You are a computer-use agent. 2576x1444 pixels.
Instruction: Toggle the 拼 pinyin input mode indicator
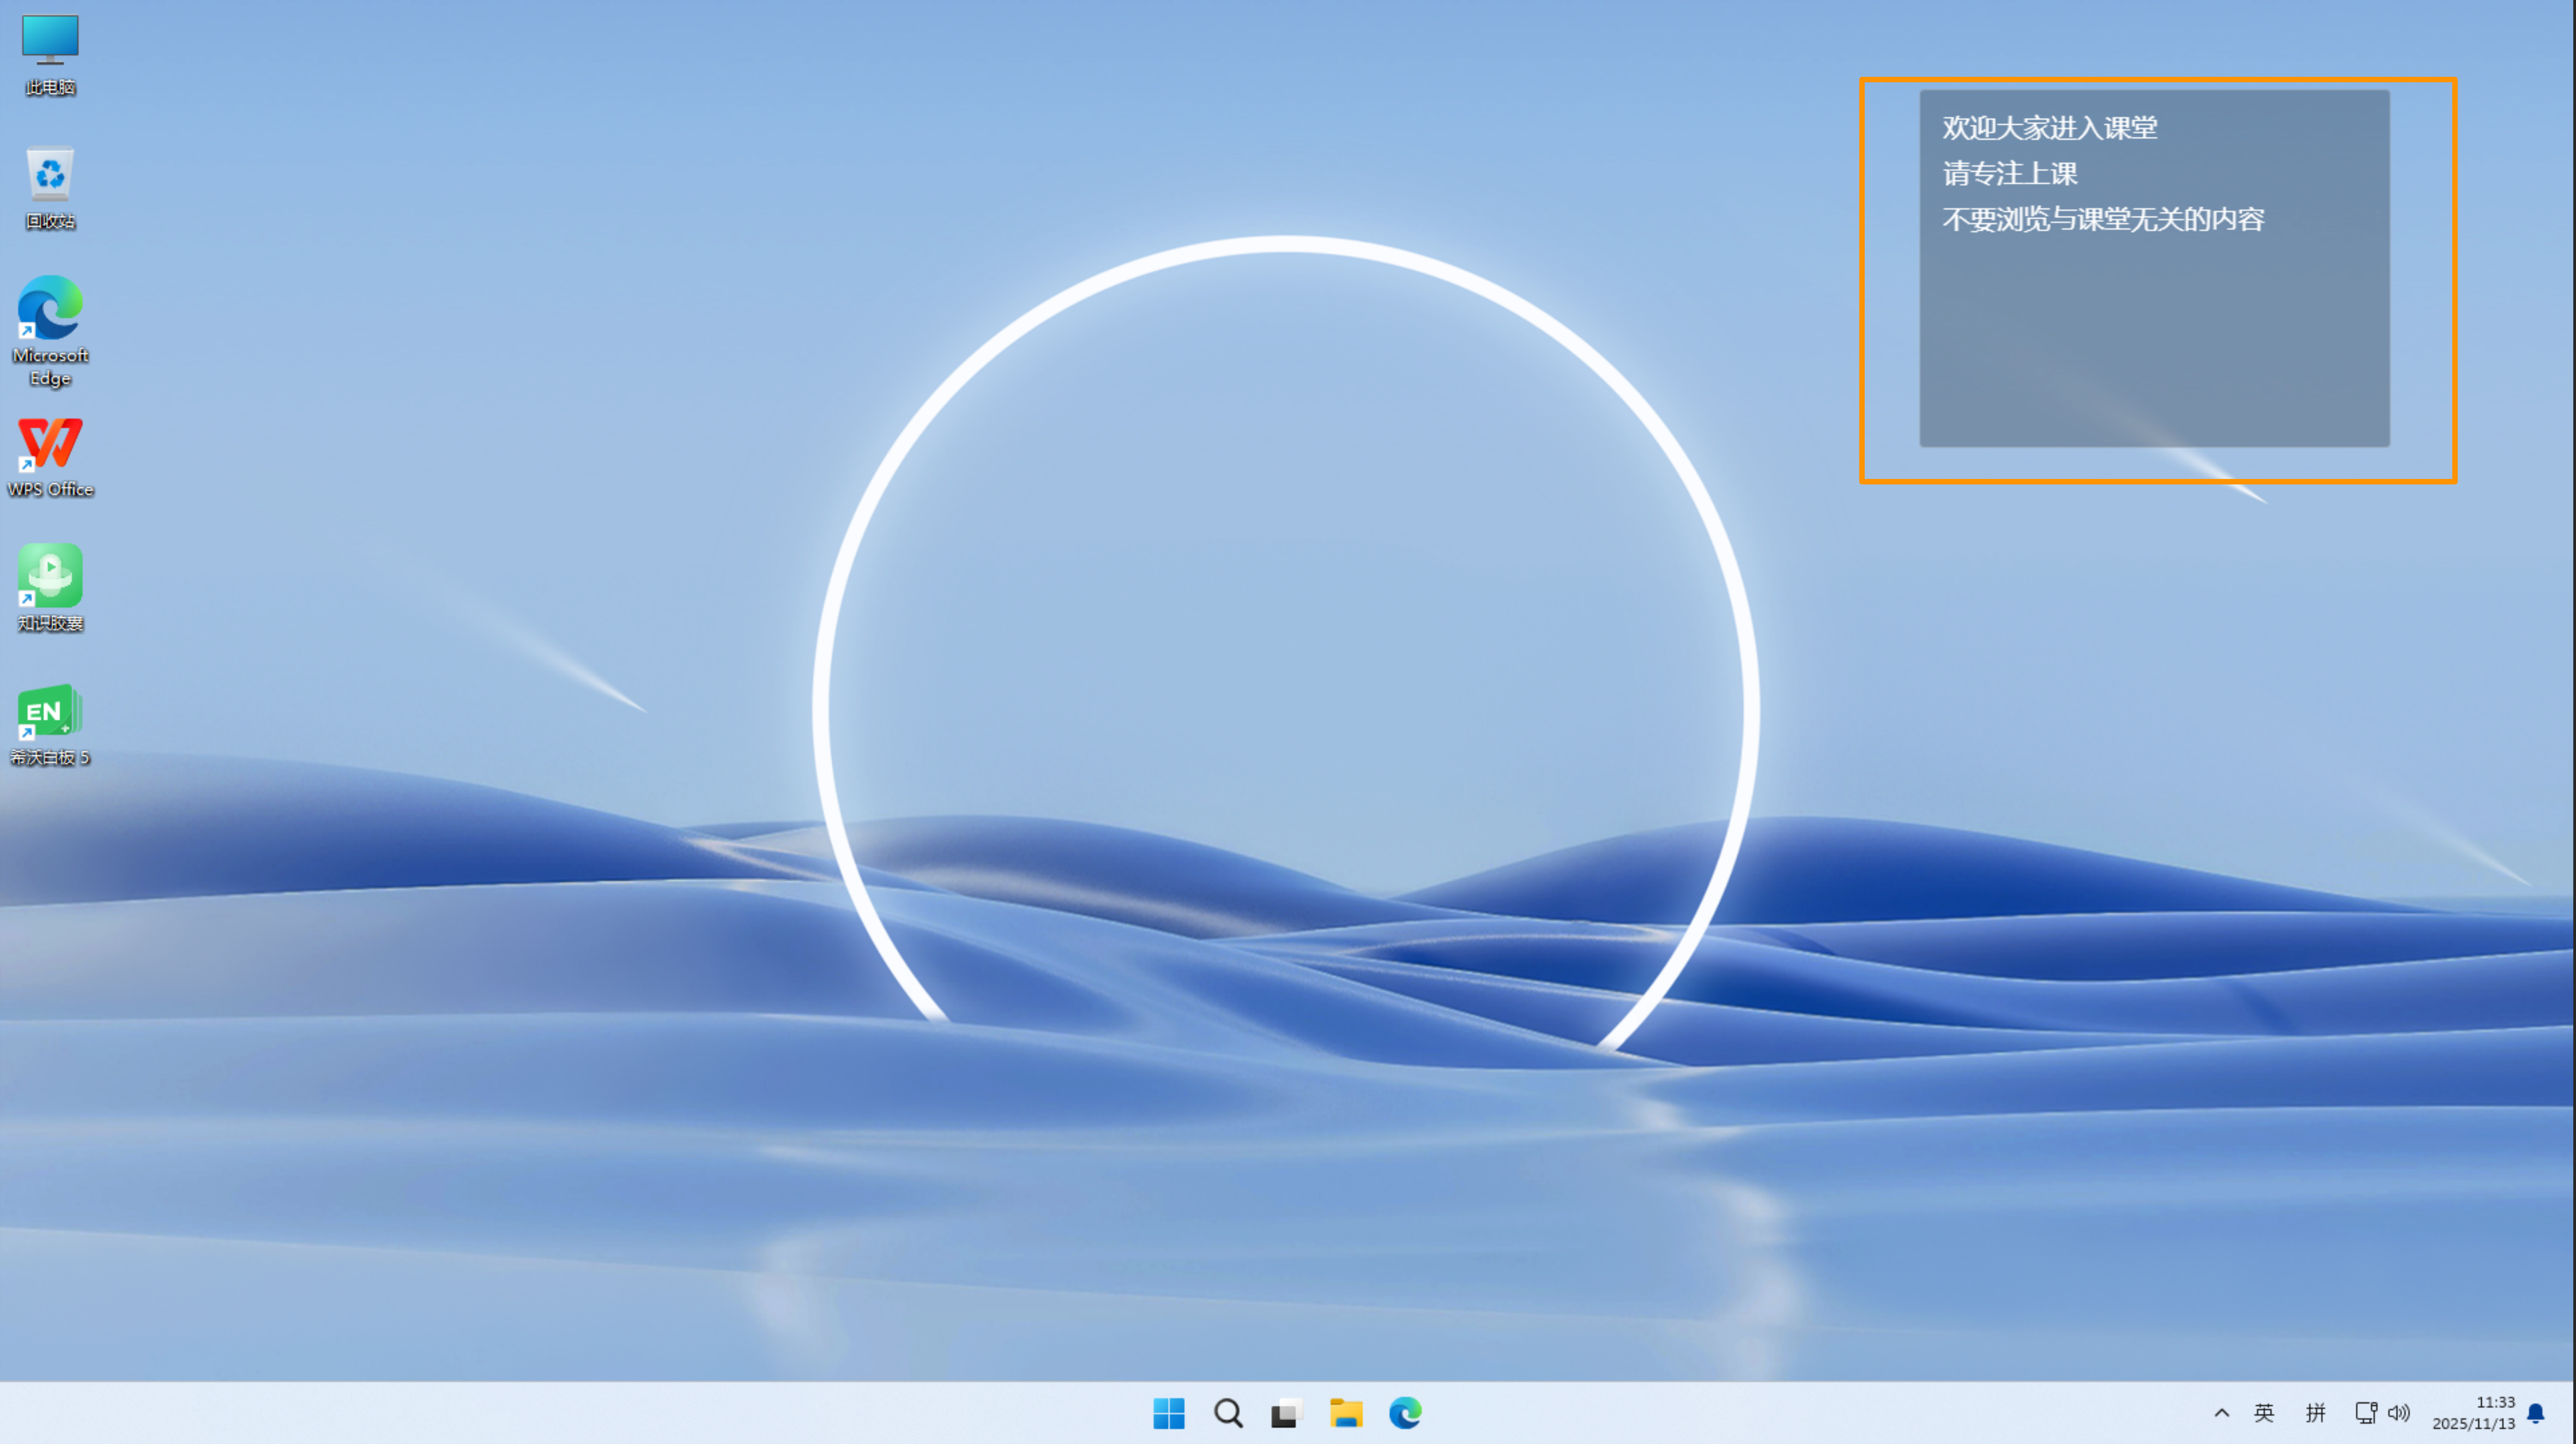(x=2315, y=1413)
